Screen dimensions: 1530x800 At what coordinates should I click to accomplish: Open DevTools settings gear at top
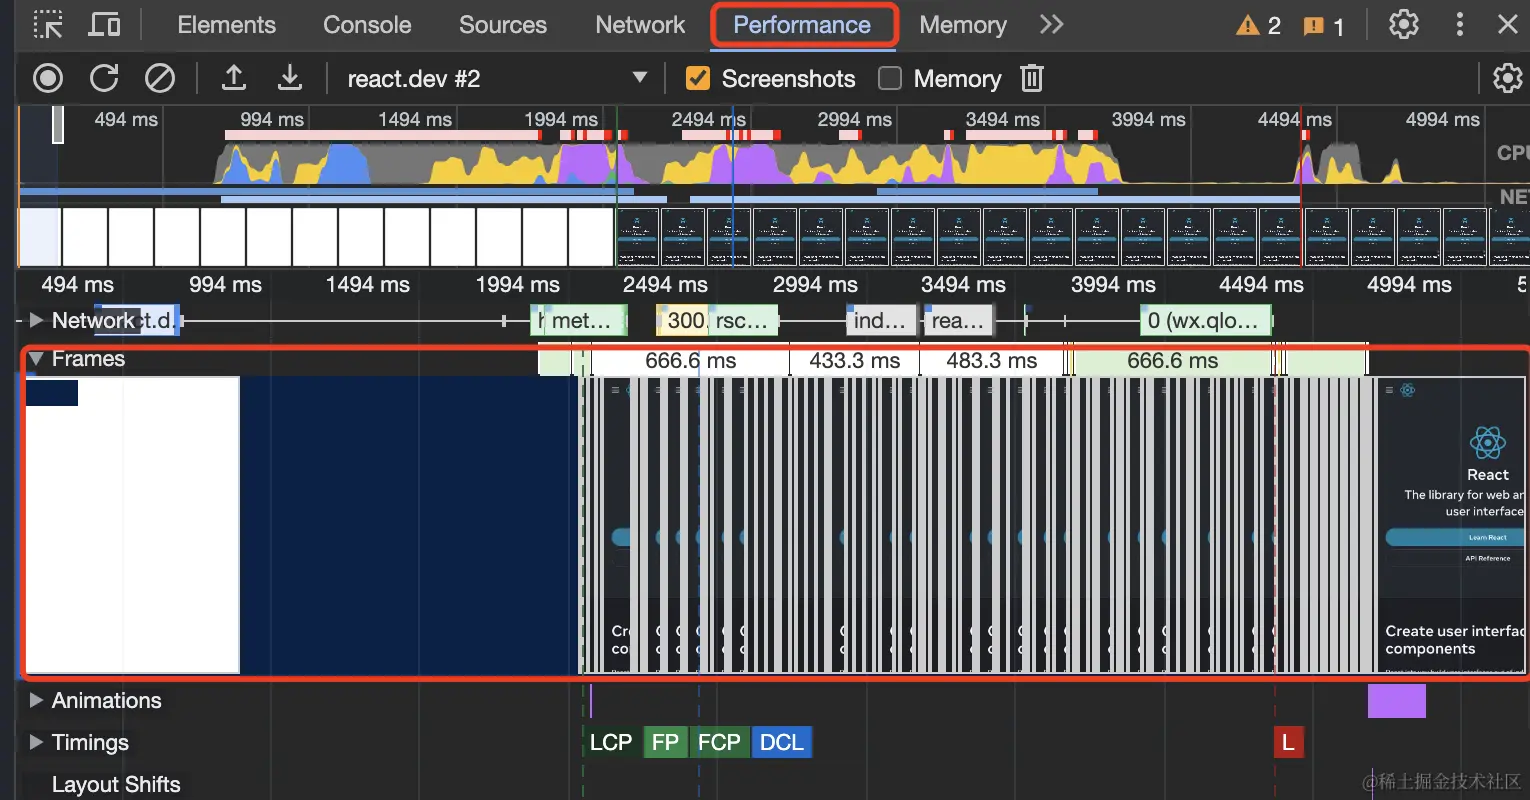(1404, 25)
